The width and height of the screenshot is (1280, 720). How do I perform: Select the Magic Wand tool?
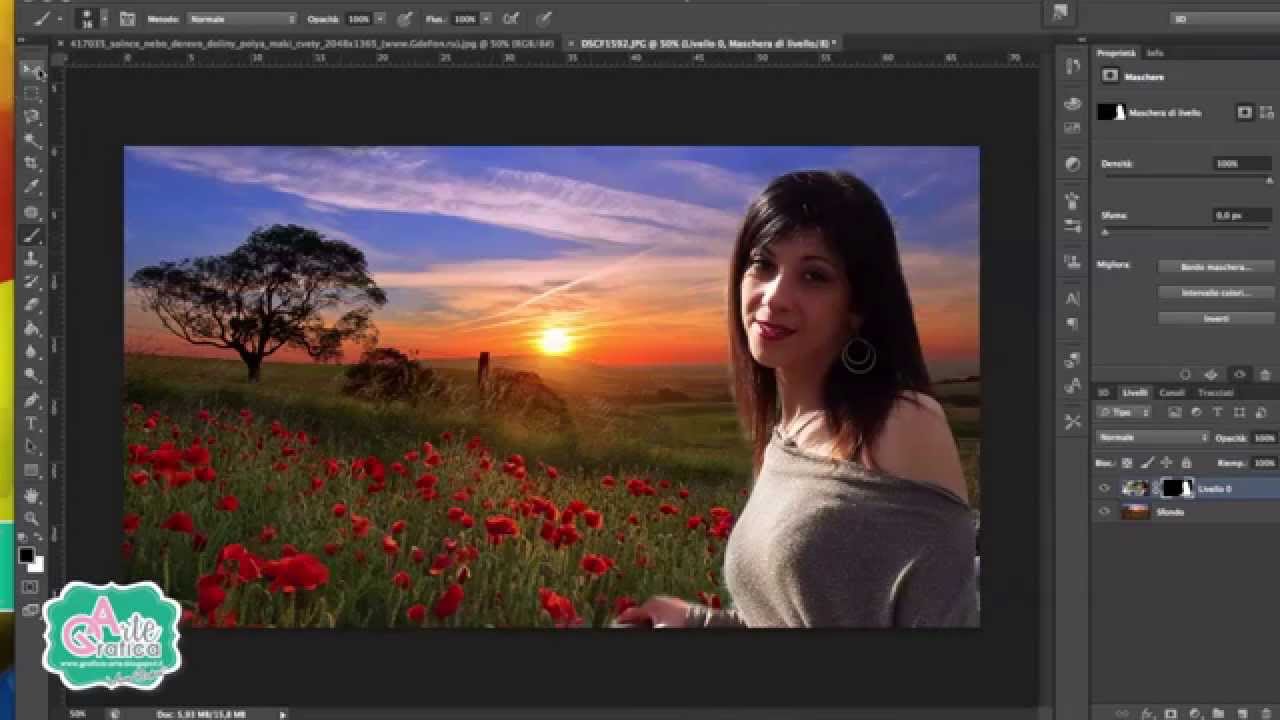click(32, 141)
